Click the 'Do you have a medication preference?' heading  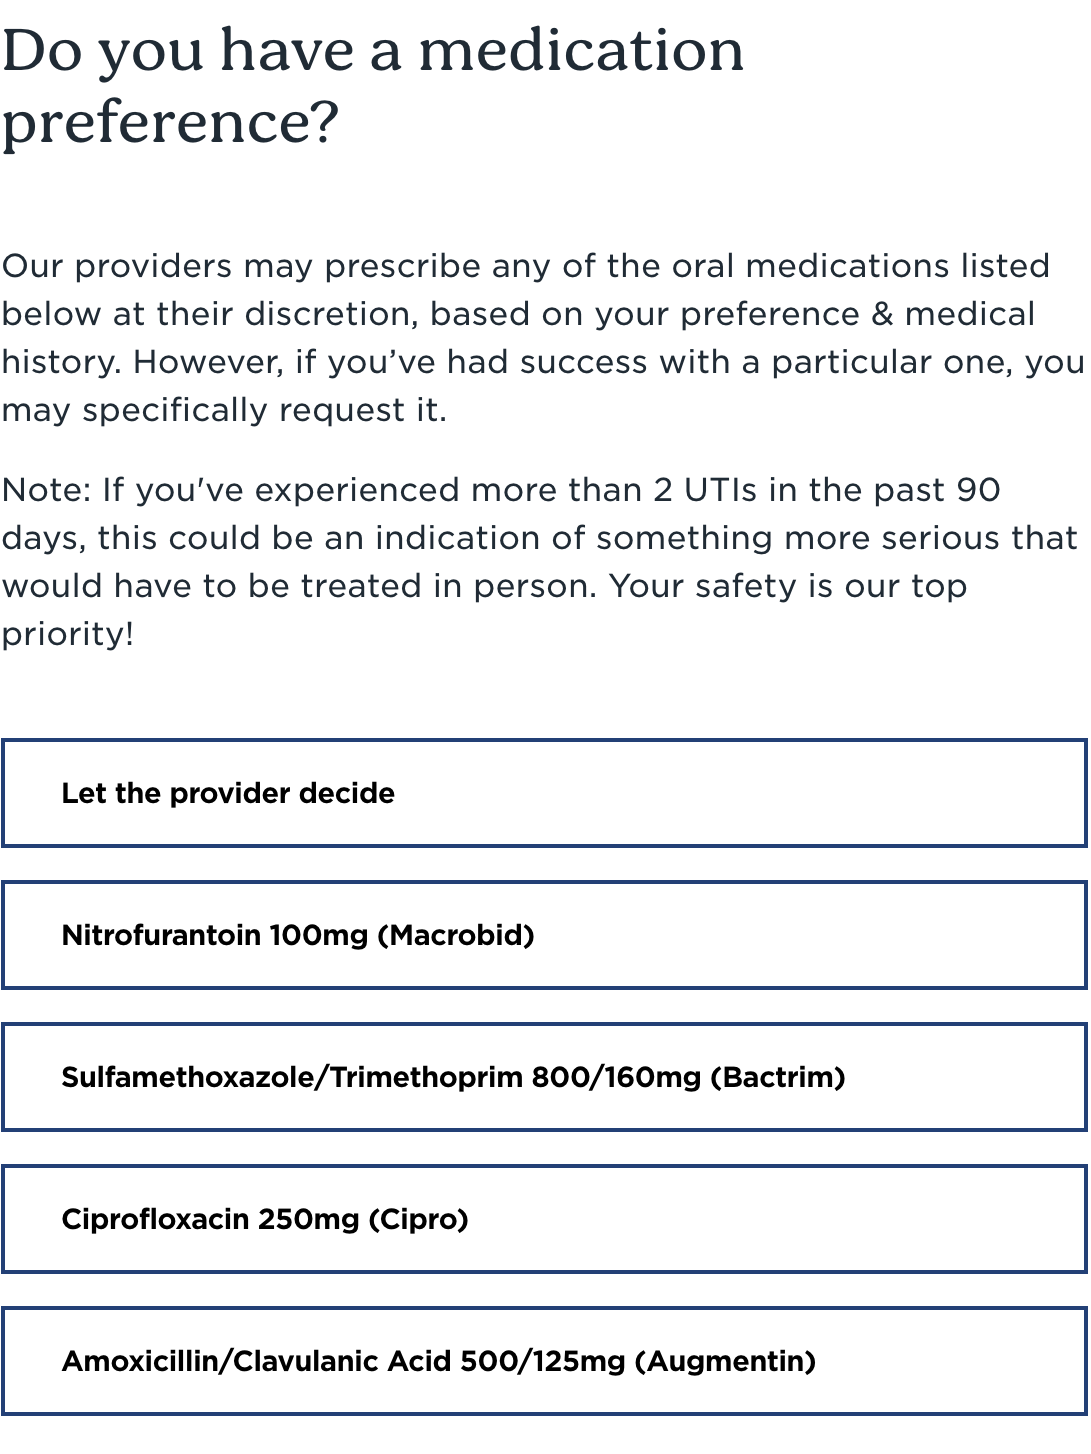pyautogui.click(x=373, y=85)
